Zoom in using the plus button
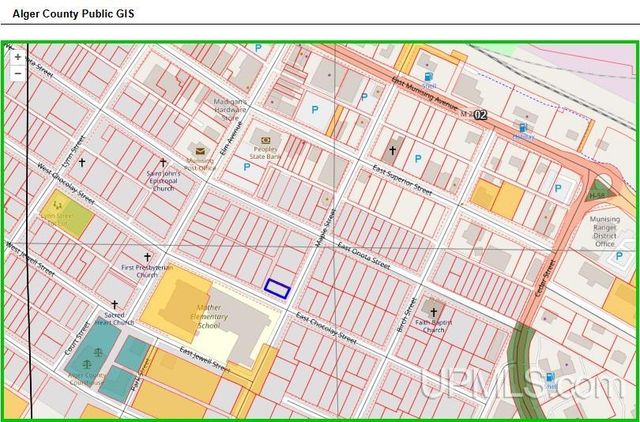This screenshot has height=422, width=640. tap(18, 57)
